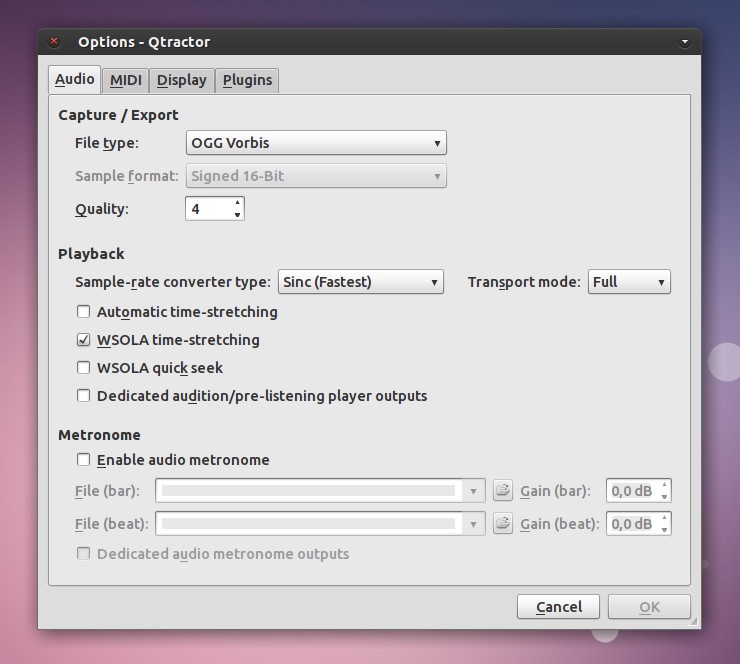Screen dimensions: 740x664
Task: Open the Plugins tab
Action: click(247, 80)
